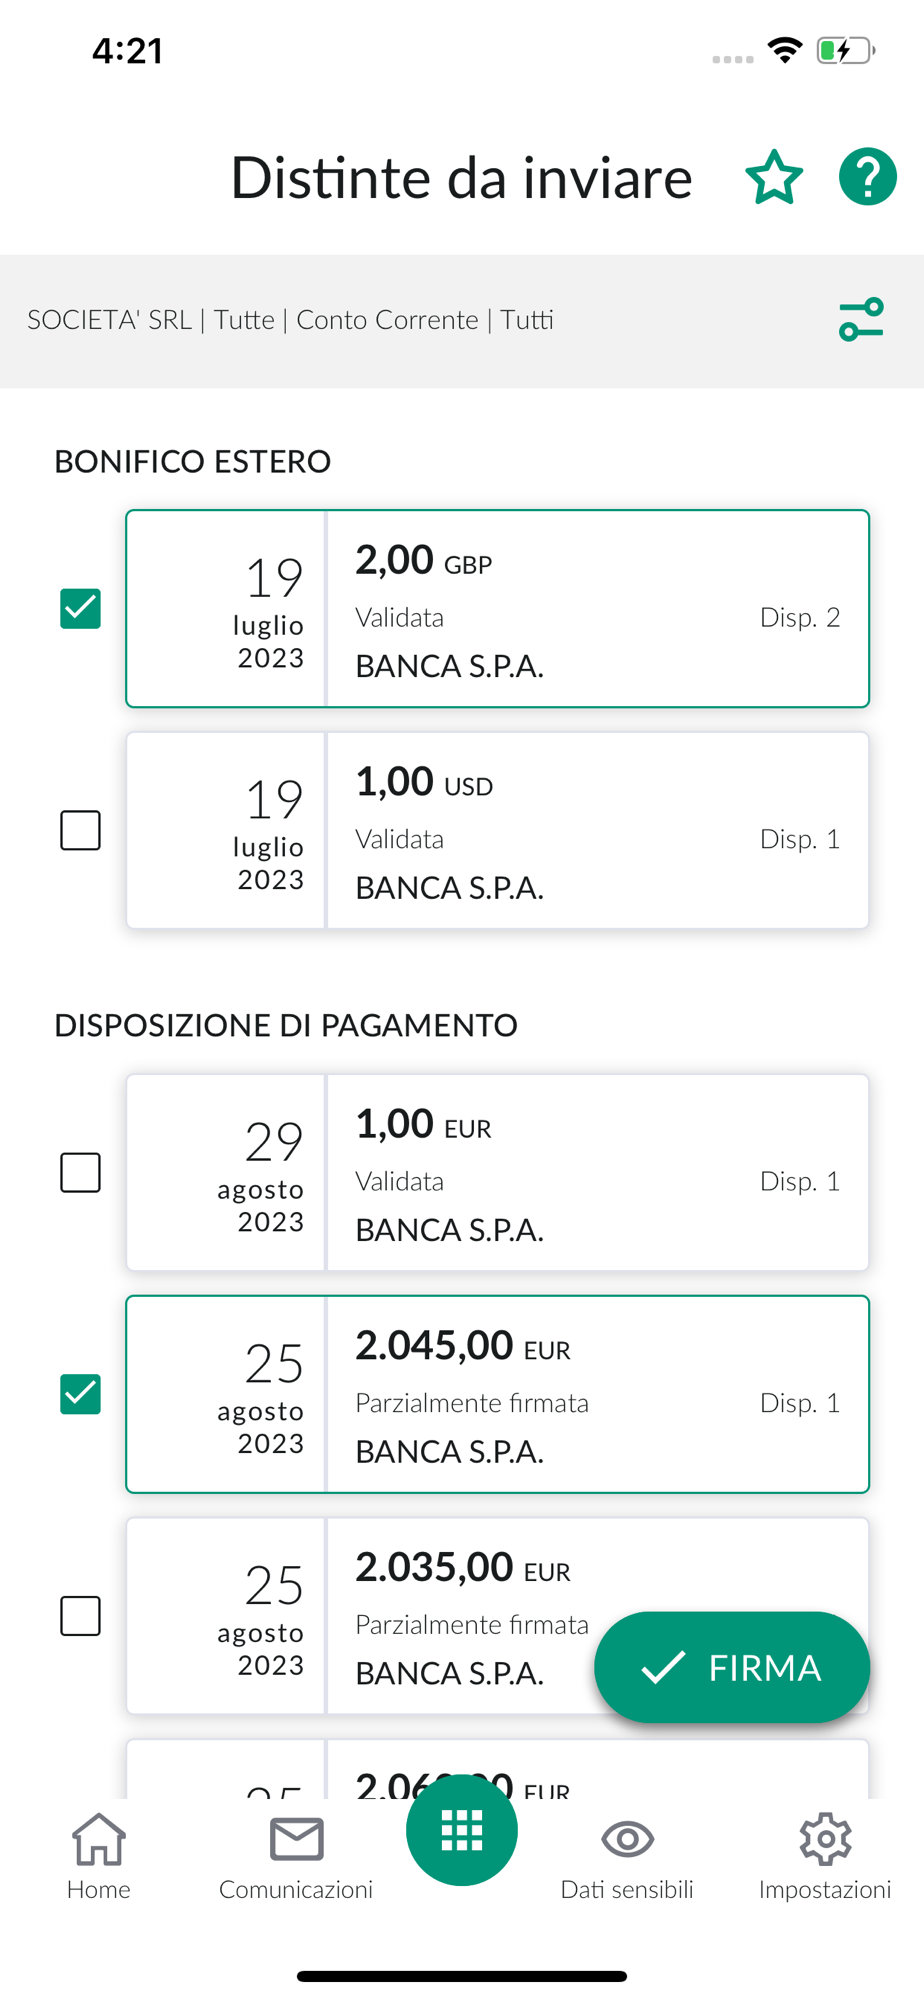Add page to favorites with star icon

[x=774, y=178]
